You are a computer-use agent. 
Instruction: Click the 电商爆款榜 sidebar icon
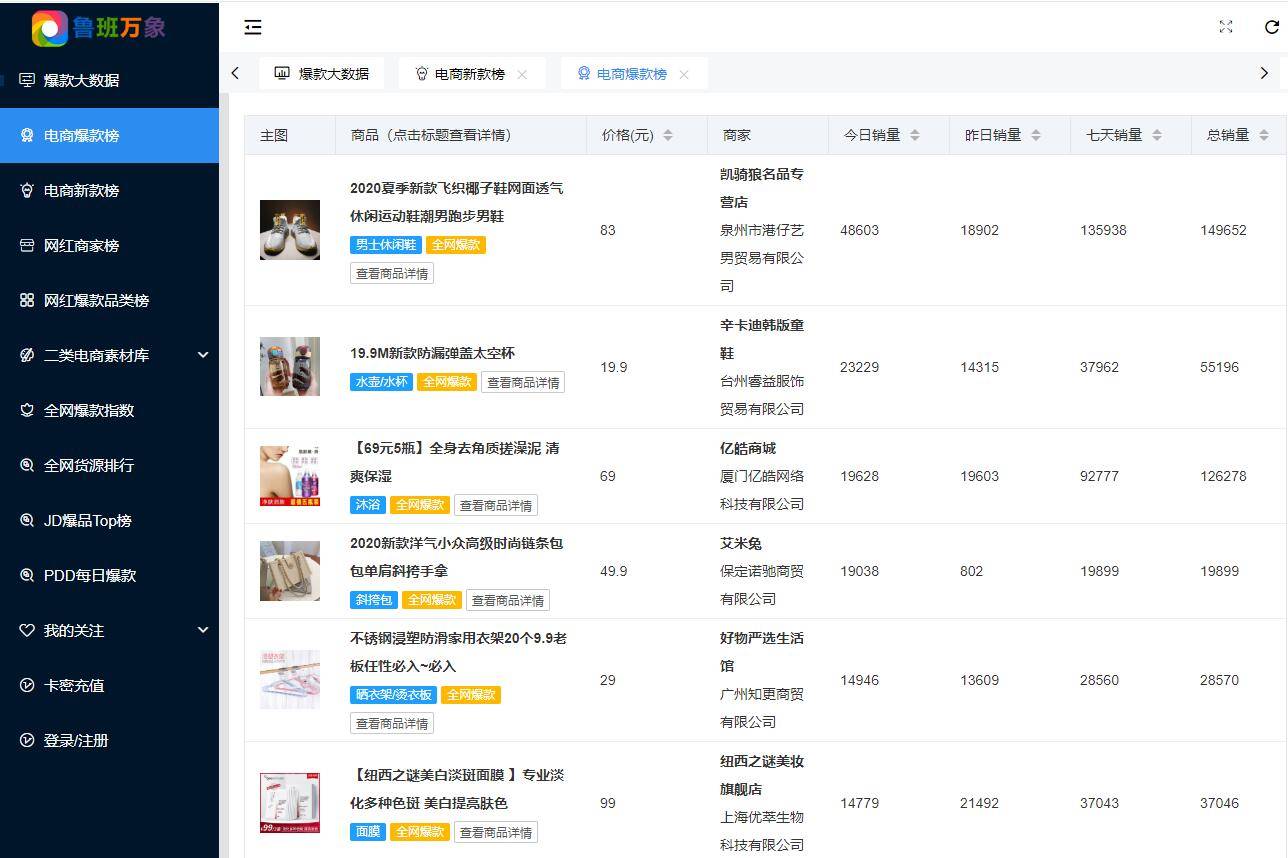click(x=27, y=135)
